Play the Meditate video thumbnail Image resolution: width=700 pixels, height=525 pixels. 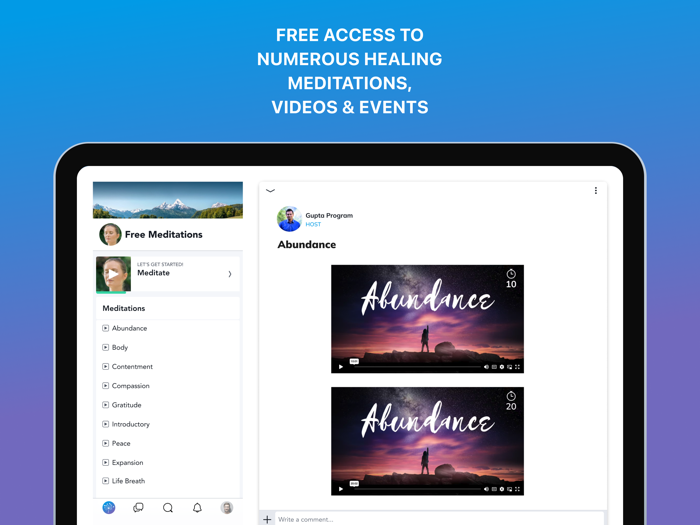tap(113, 274)
